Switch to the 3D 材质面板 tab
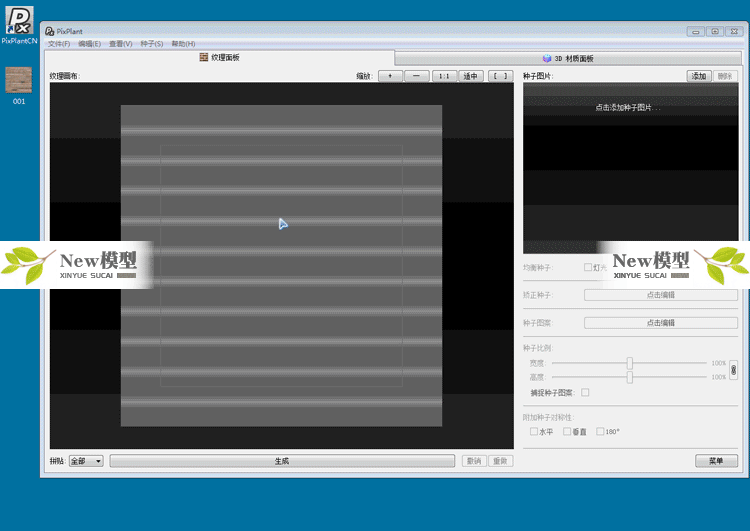 [x=568, y=59]
